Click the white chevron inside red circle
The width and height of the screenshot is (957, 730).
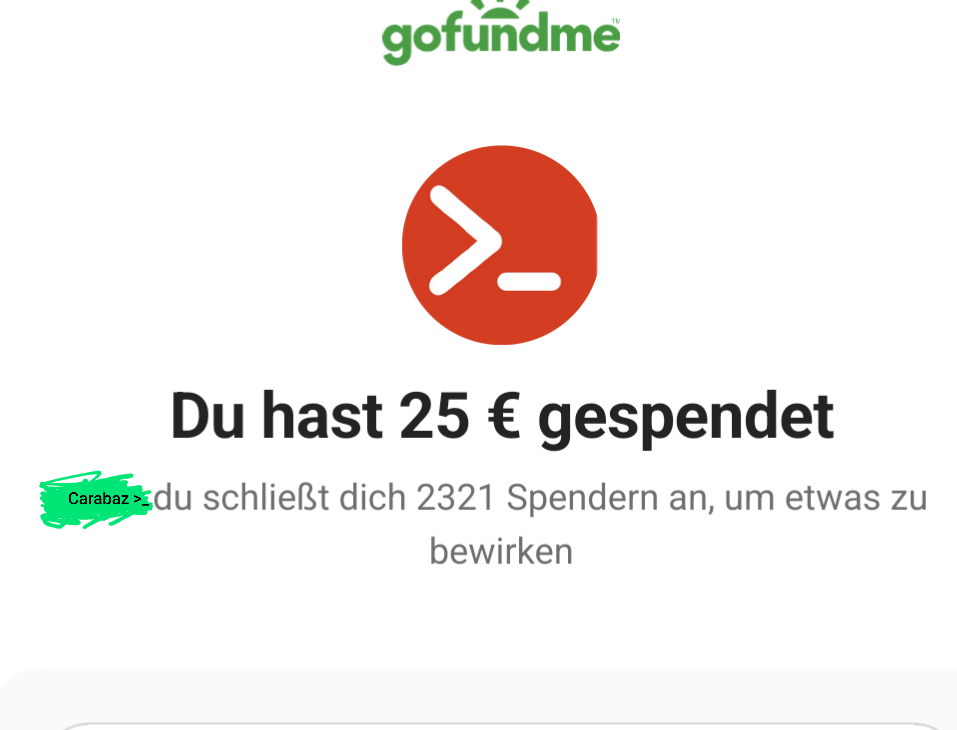click(x=465, y=240)
